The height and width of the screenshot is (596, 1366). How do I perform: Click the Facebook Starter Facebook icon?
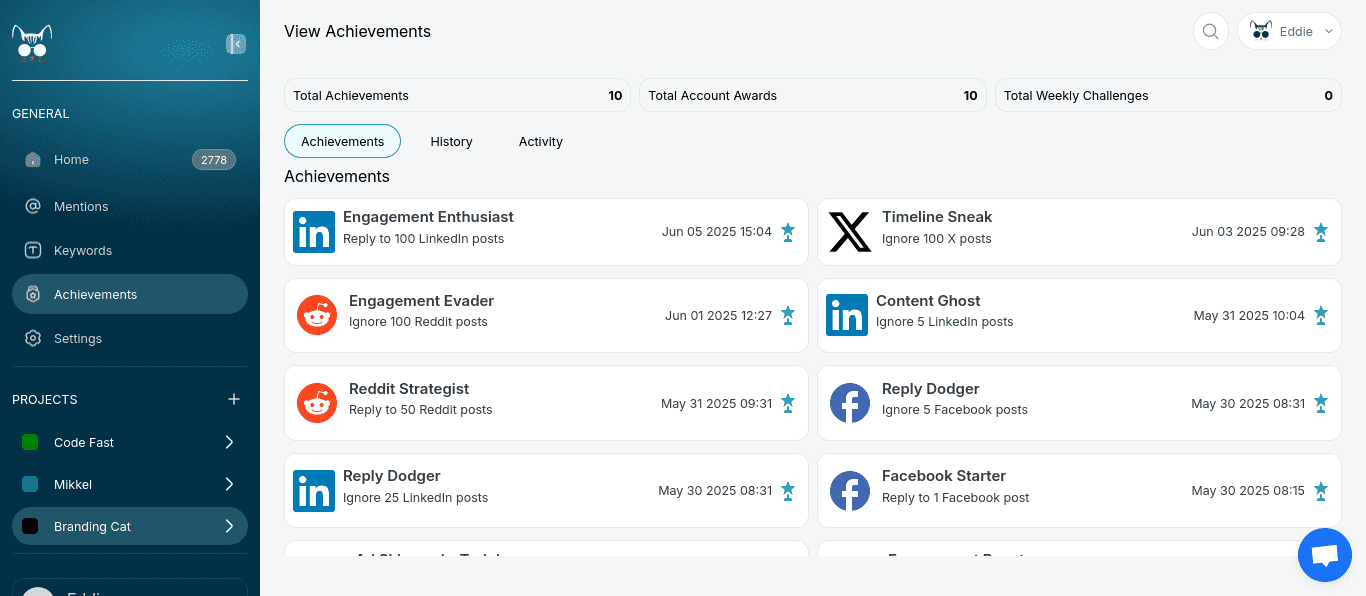(850, 491)
